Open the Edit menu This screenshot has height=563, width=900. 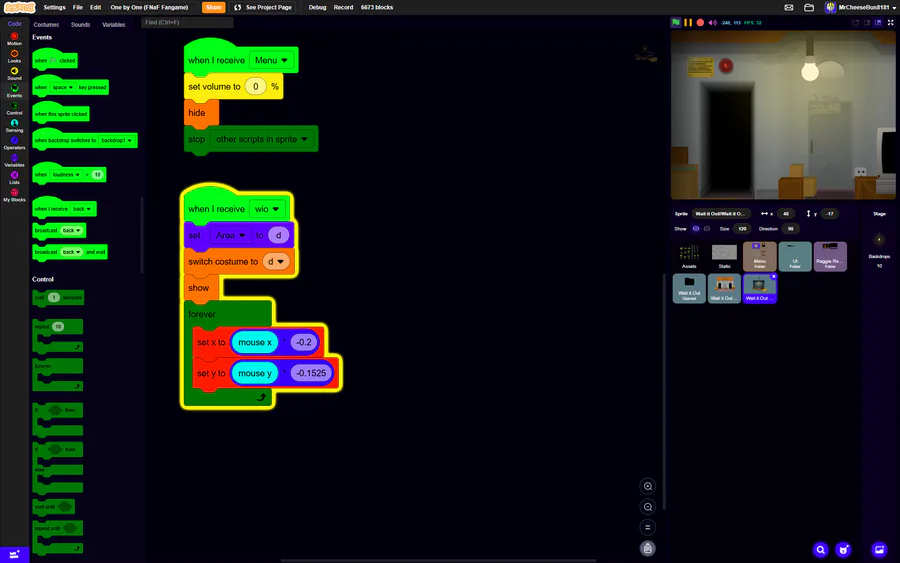(x=95, y=7)
